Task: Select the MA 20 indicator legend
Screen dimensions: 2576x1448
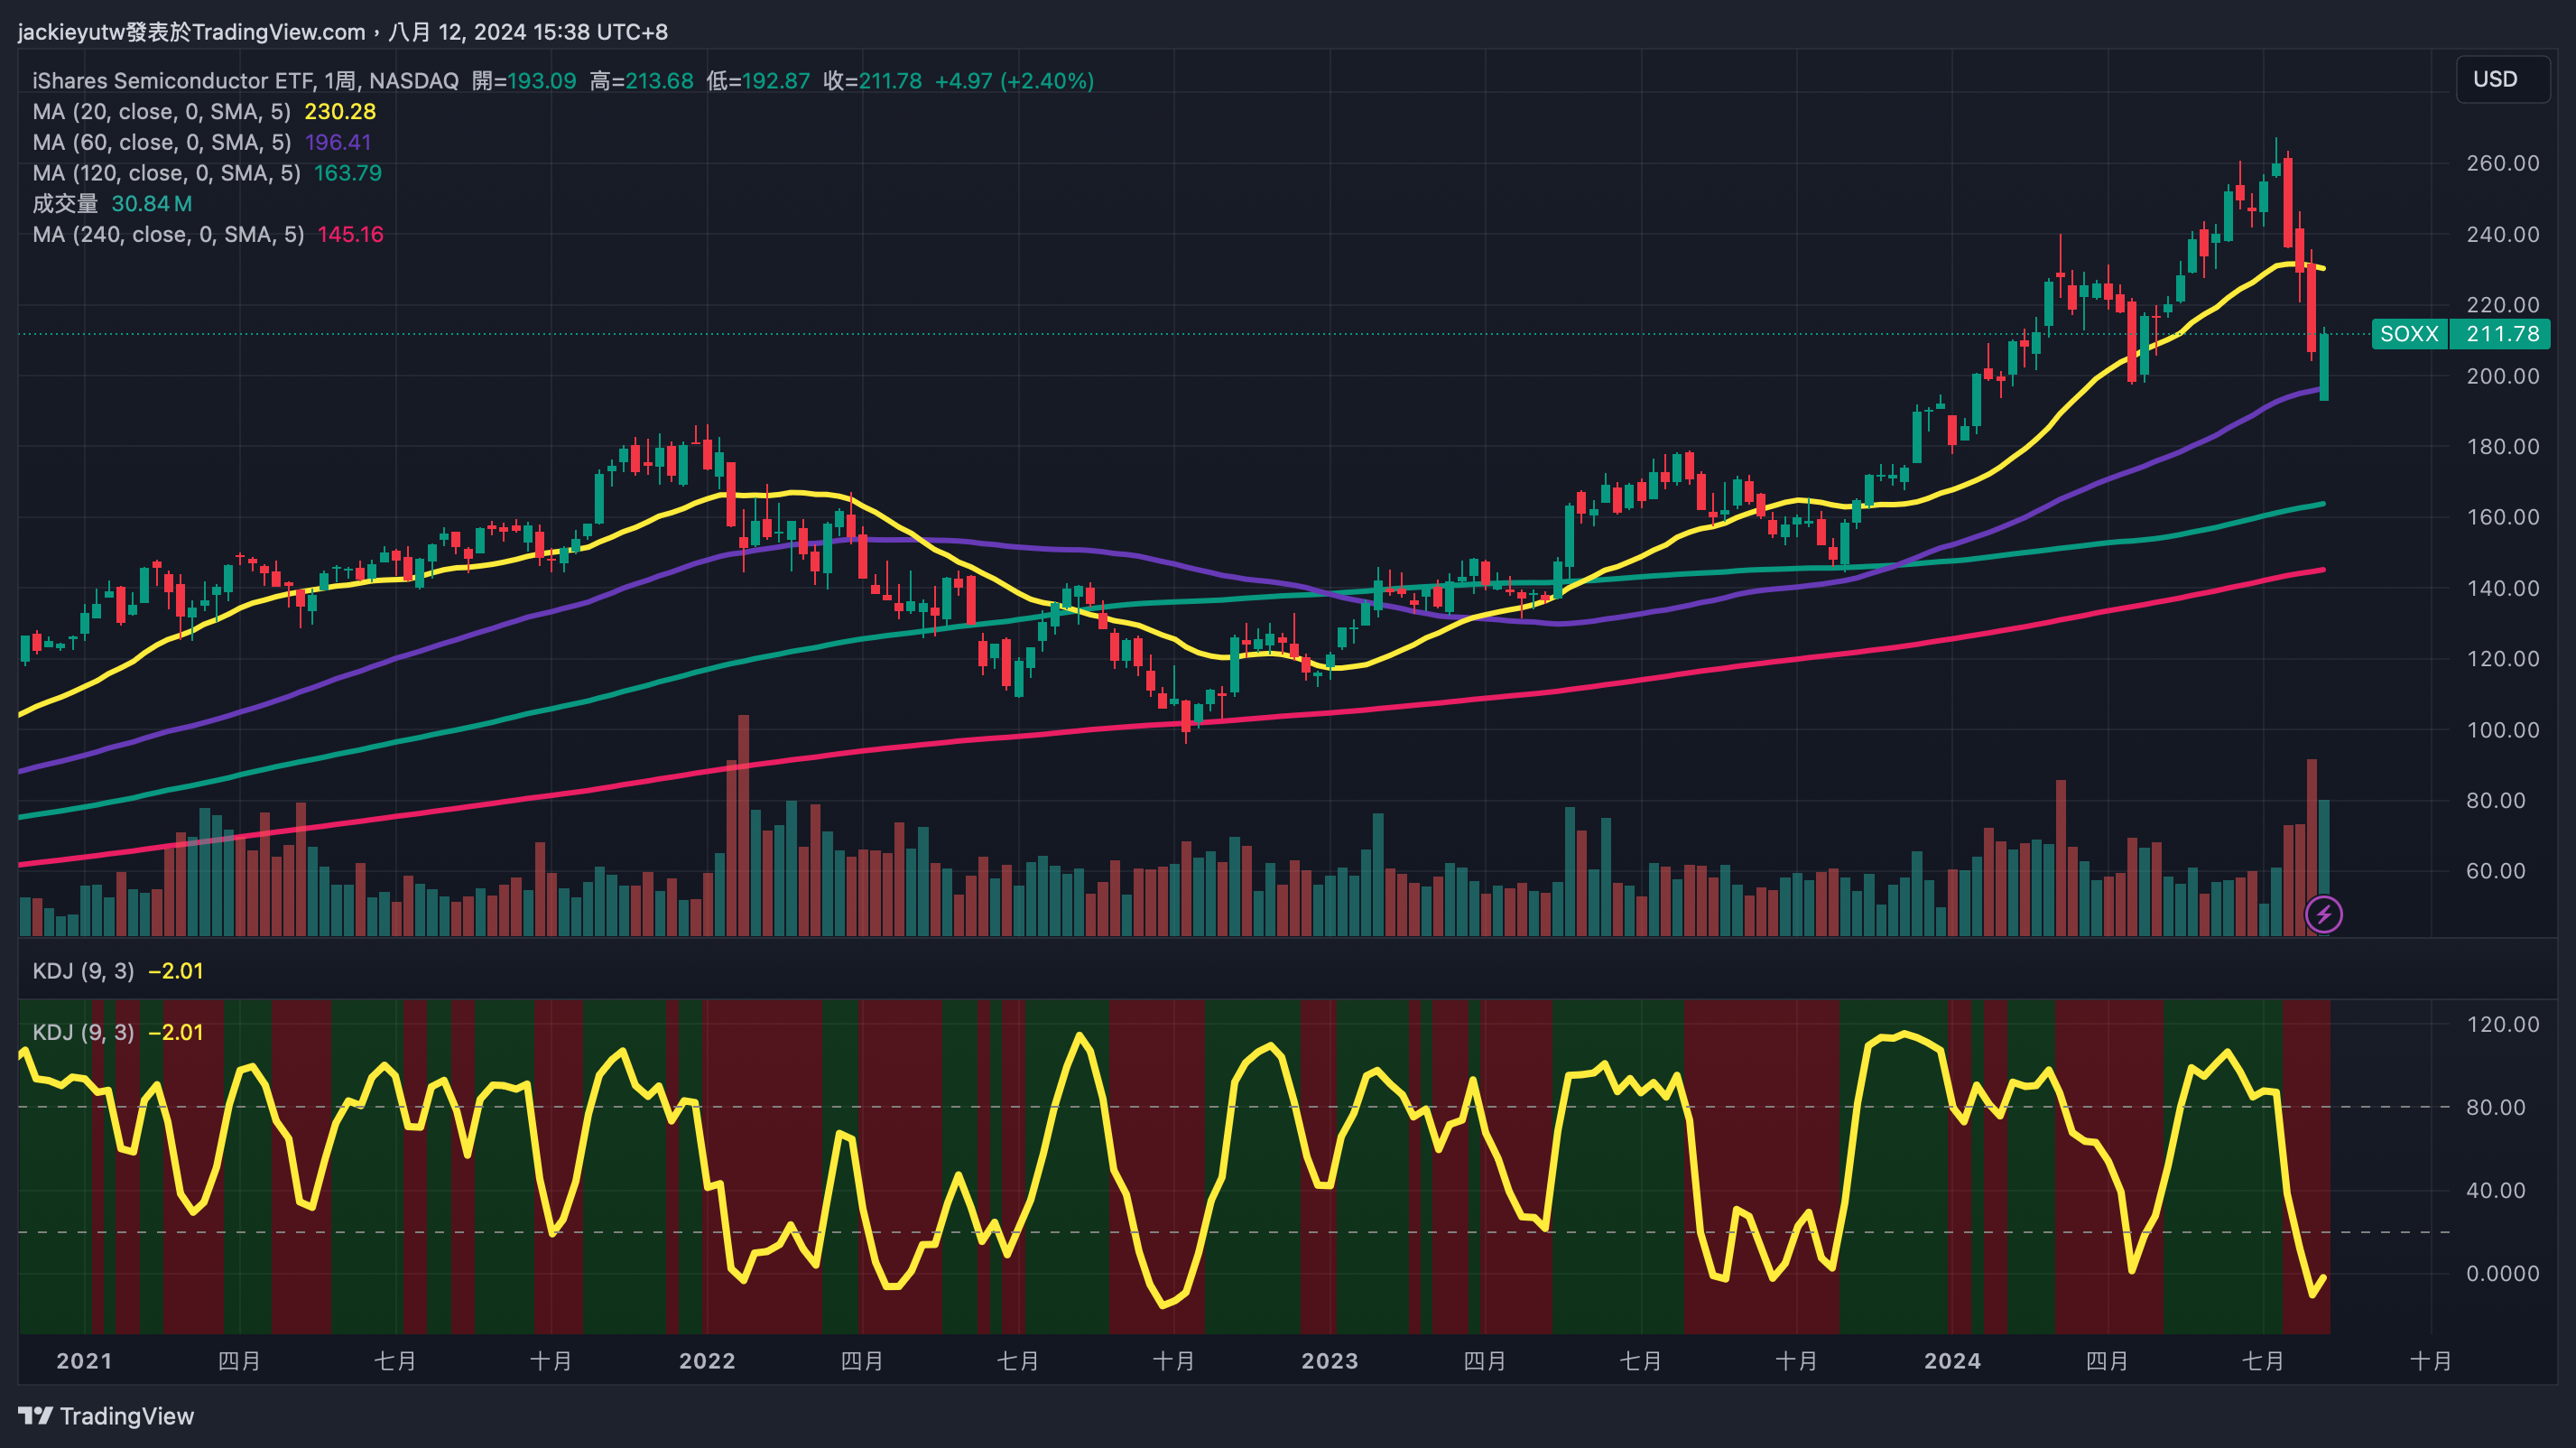Action: [161, 112]
